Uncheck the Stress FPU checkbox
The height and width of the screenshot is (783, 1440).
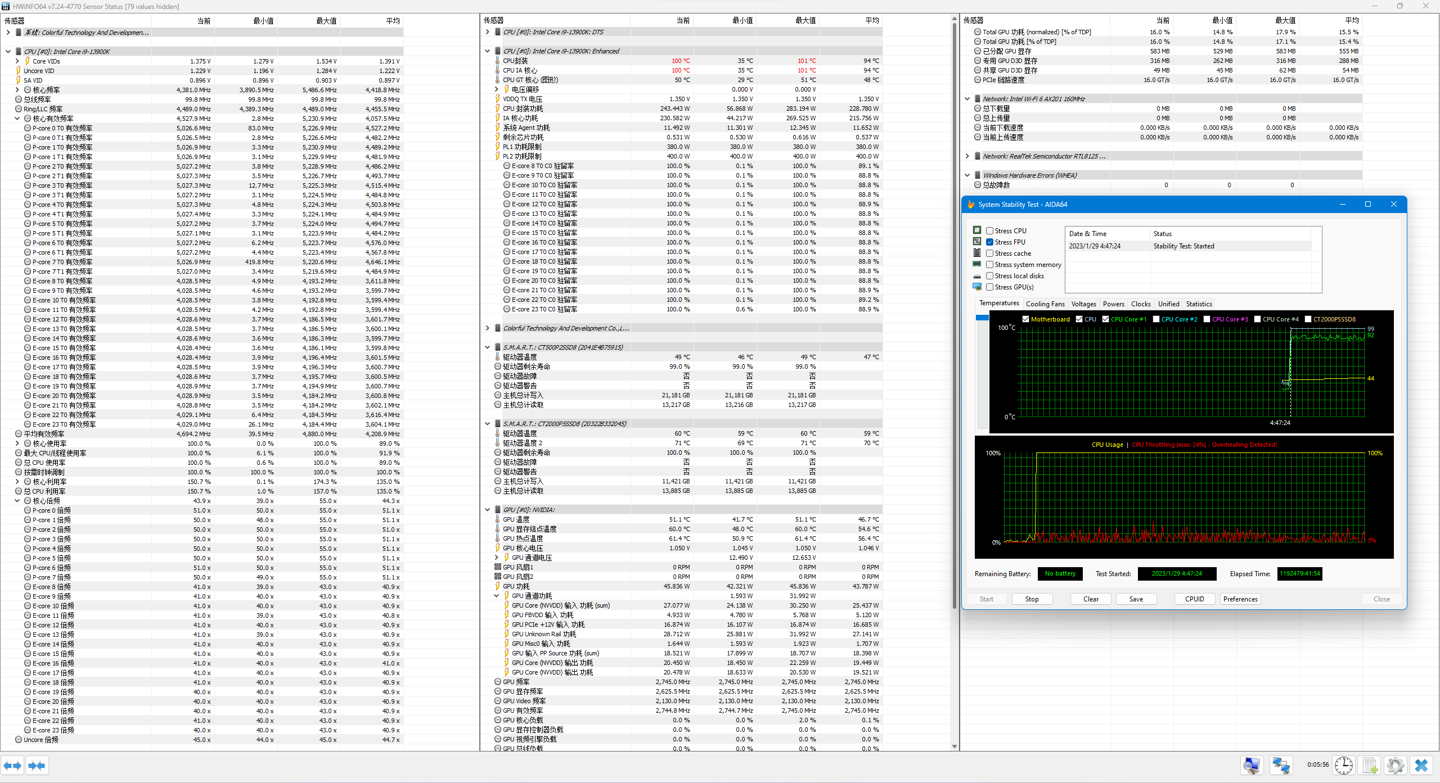pos(990,242)
